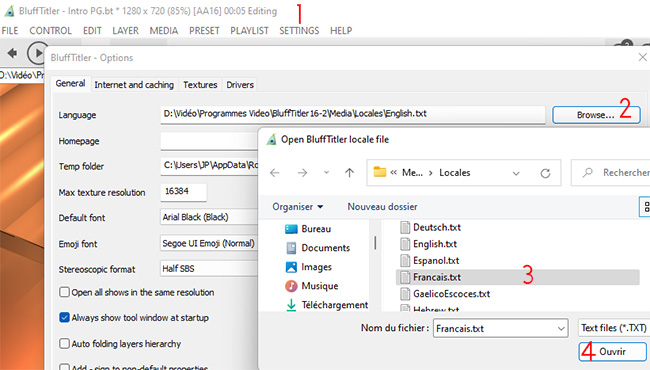Viewport: 650px width, 370px height.
Task: Click the Refresh icon in file dialog
Action: tap(546, 173)
